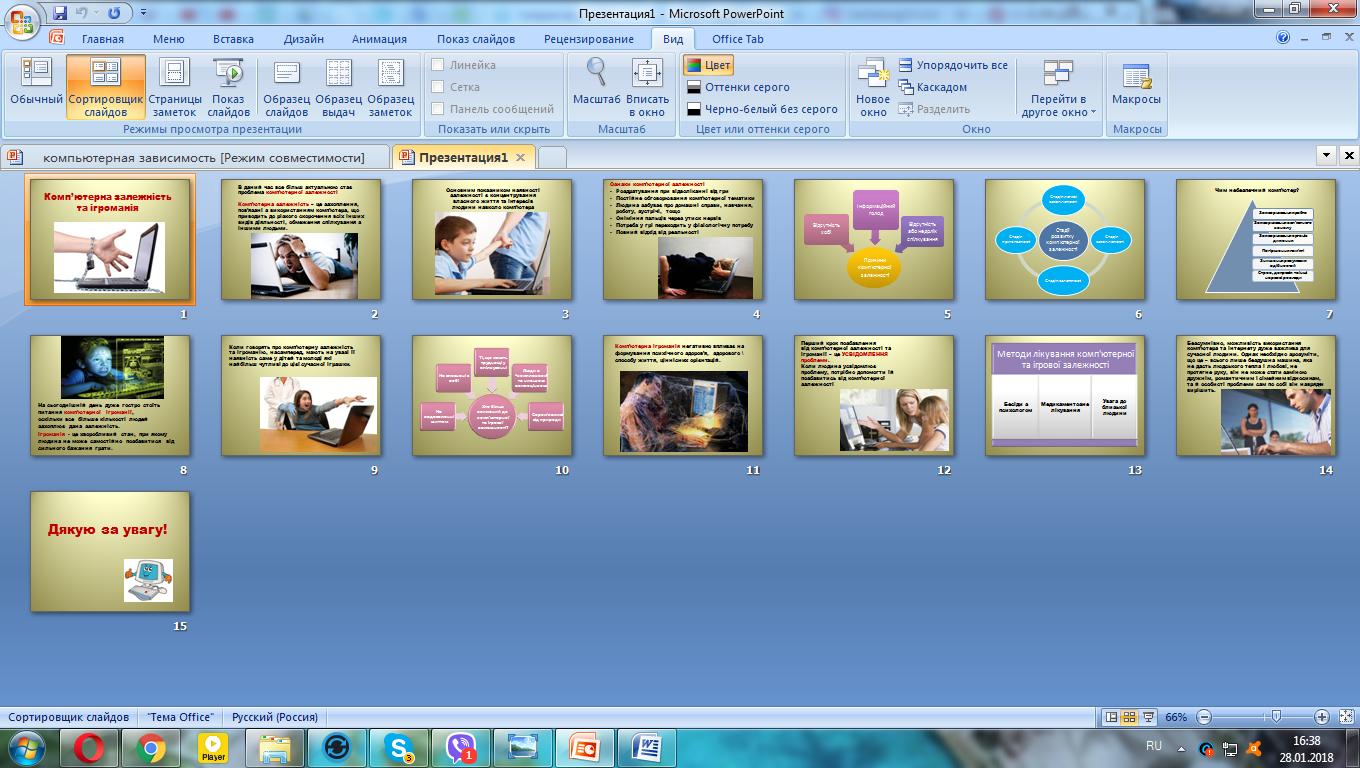
Task: Open the document tab list dropdown arrow
Action: pyautogui.click(x=1328, y=156)
